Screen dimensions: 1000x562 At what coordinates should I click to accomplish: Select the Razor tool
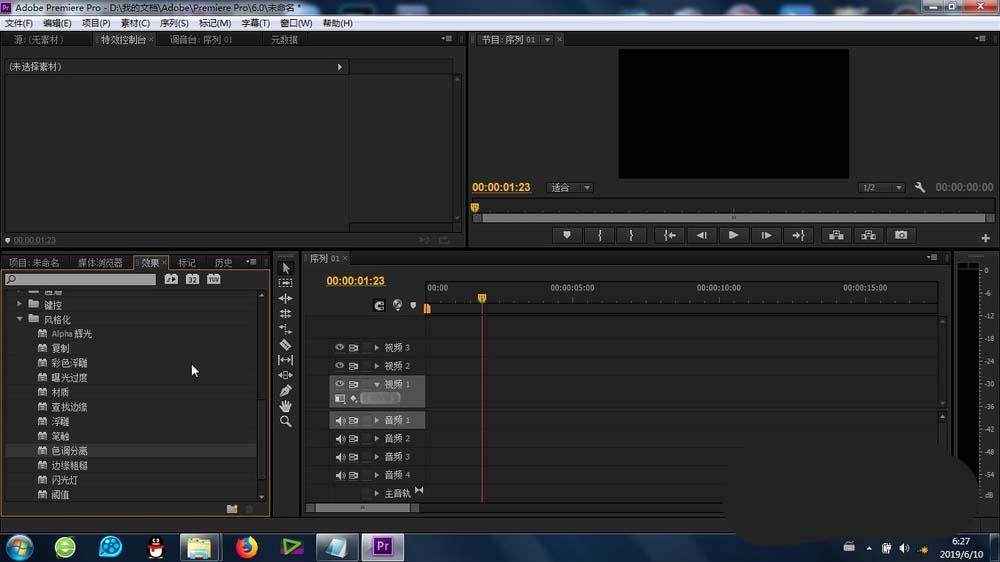point(286,344)
